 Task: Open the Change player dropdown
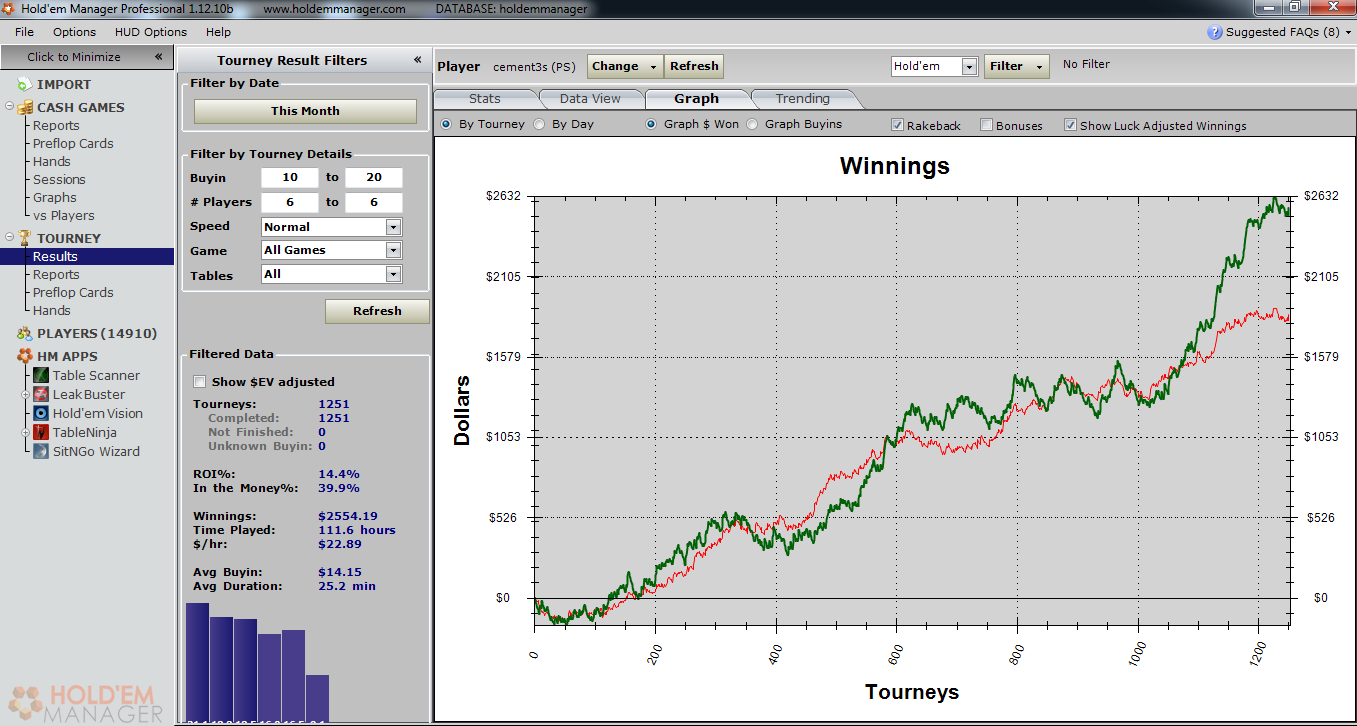(625, 66)
